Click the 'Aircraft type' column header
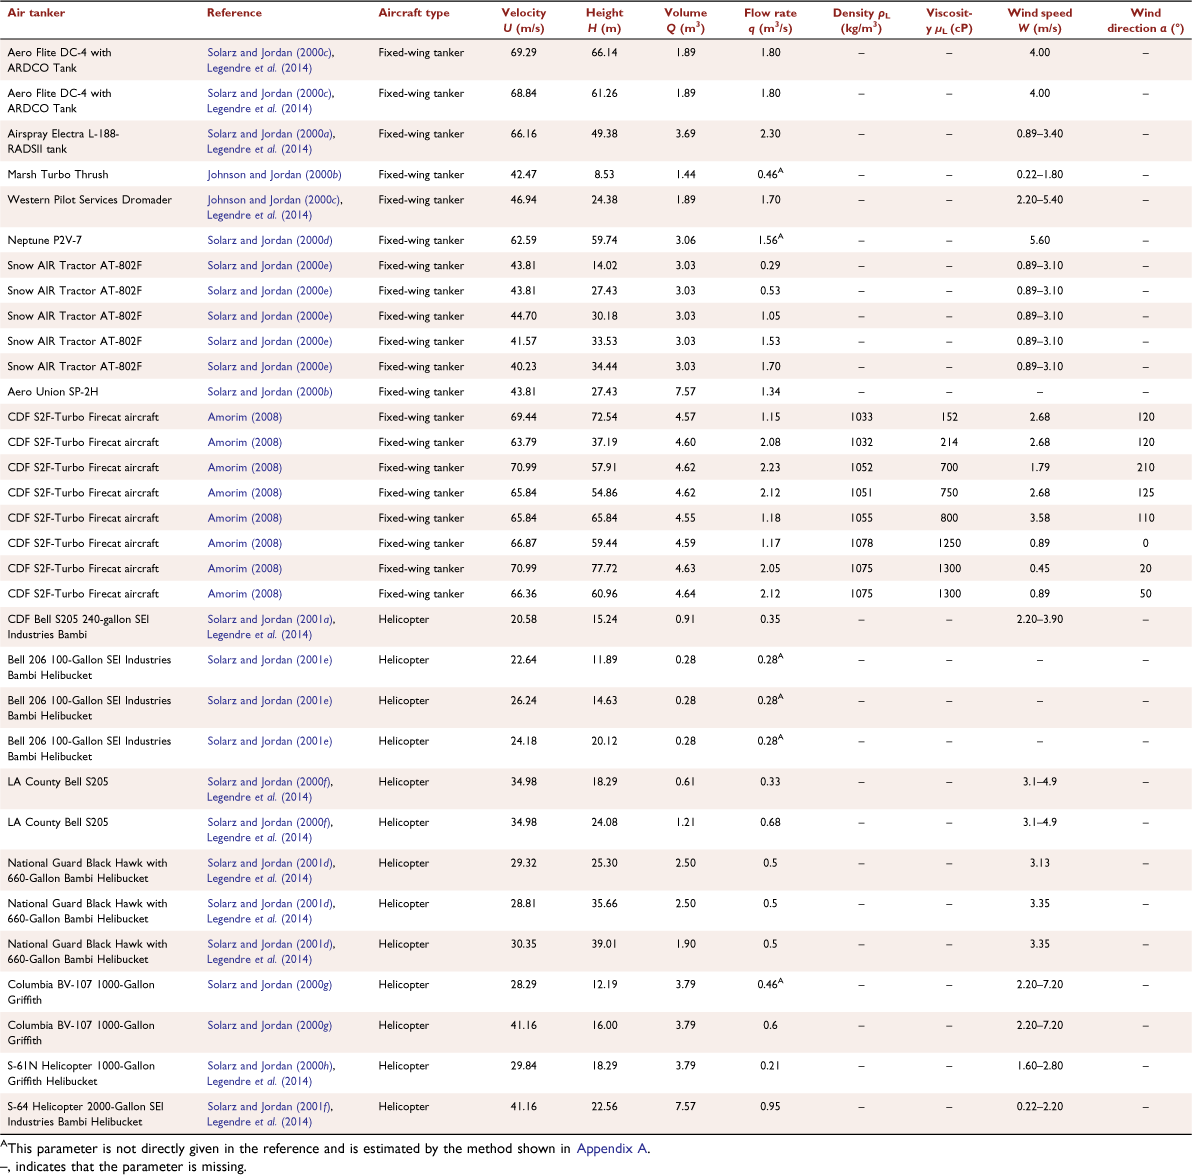The width and height of the screenshot is (1192, 1175). click(x=414, y=13)
